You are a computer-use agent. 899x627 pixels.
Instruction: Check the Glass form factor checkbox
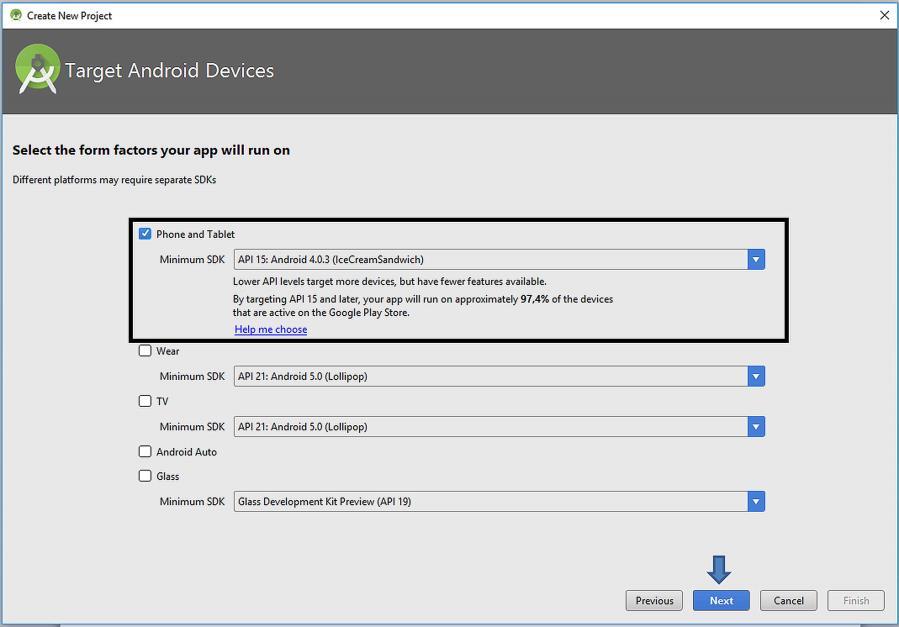coord(145,476)
